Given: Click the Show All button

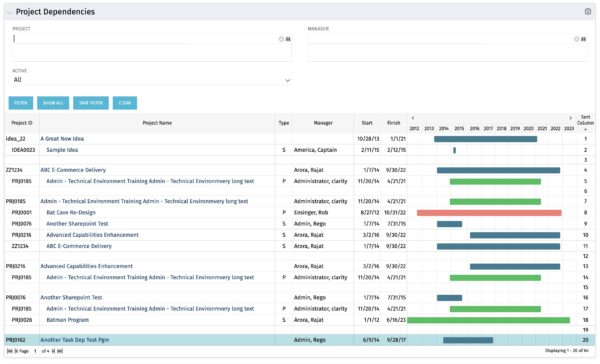Looking at the screenshot, I should pyautogui.click(x=53, y=103).
